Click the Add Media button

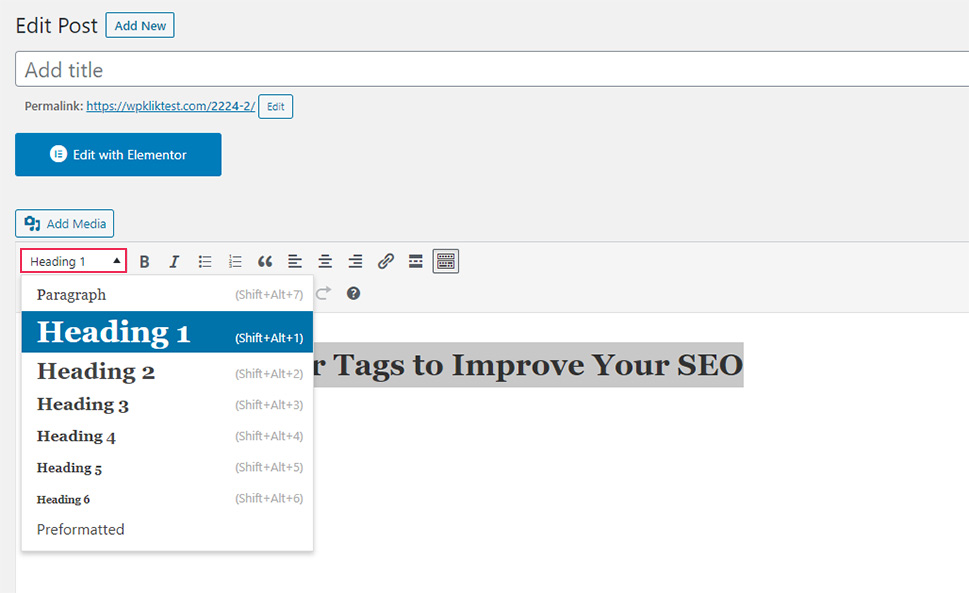coord(65,224)
